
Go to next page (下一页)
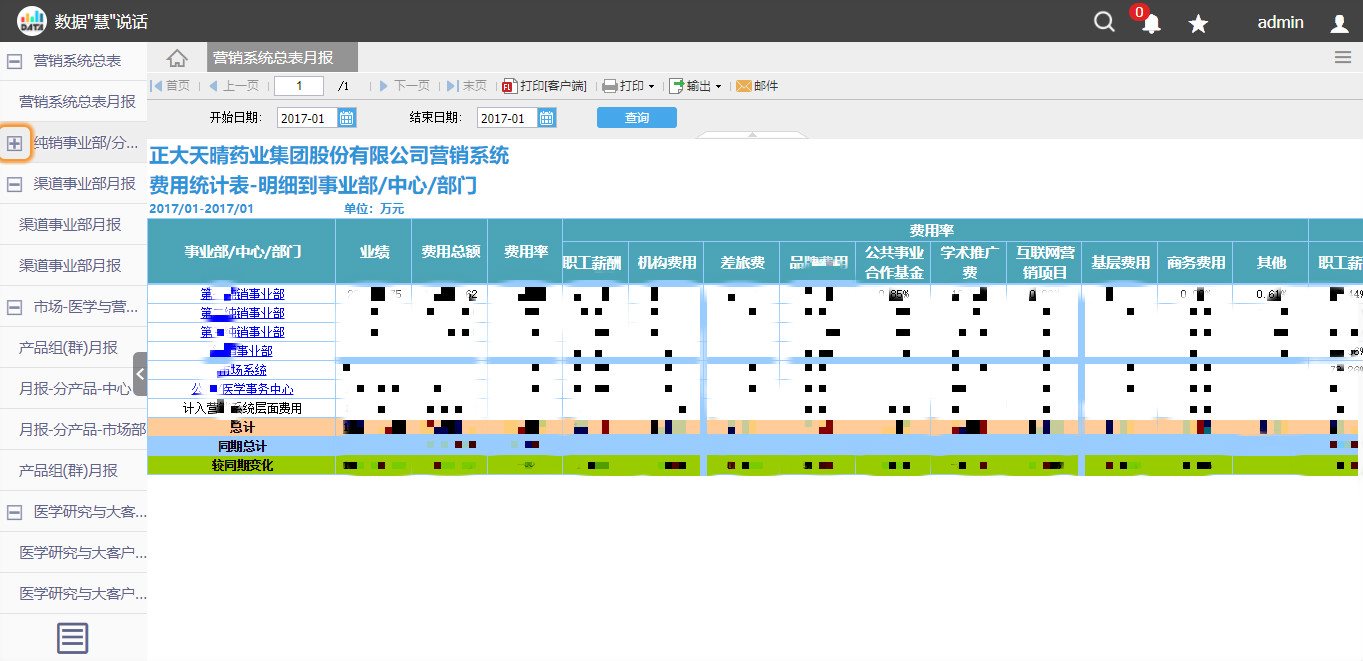404,86
